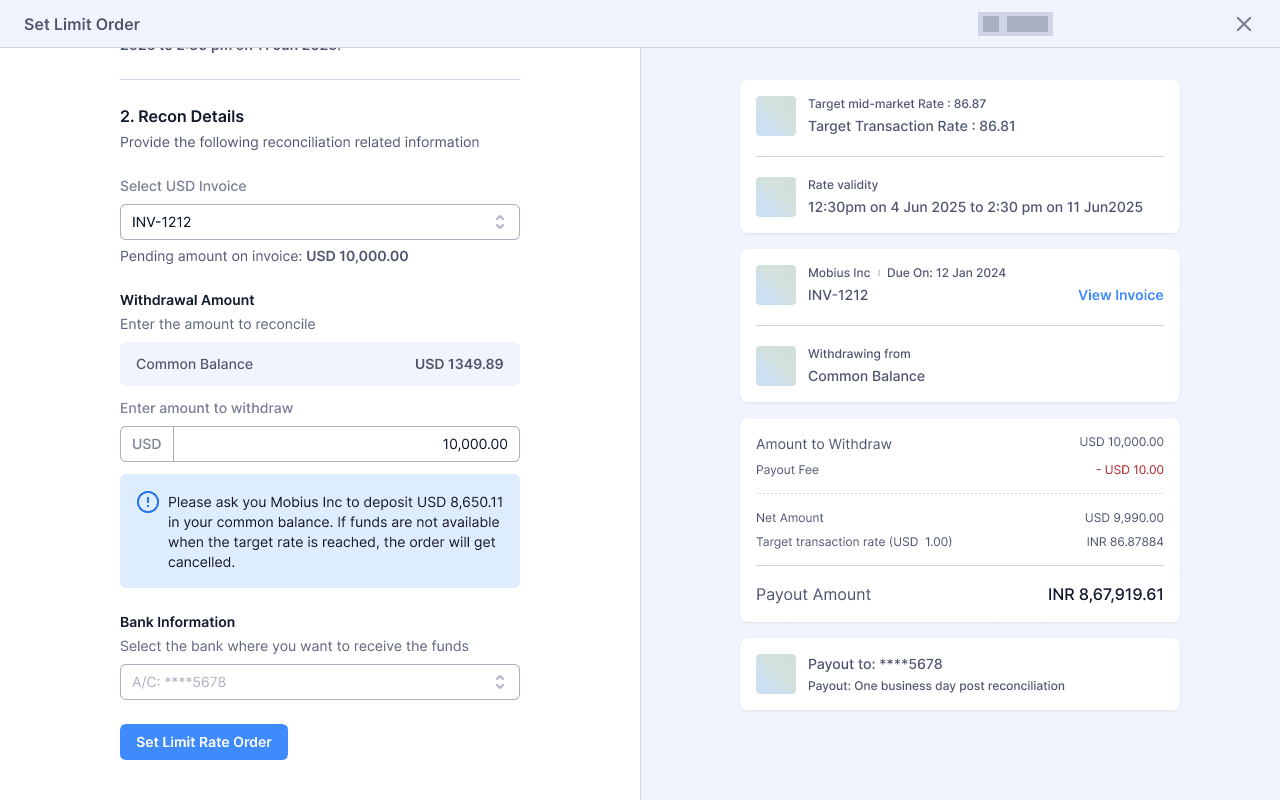
Task: Close the Set Limit Order dialog
Action: click(x=1244, y=24)
